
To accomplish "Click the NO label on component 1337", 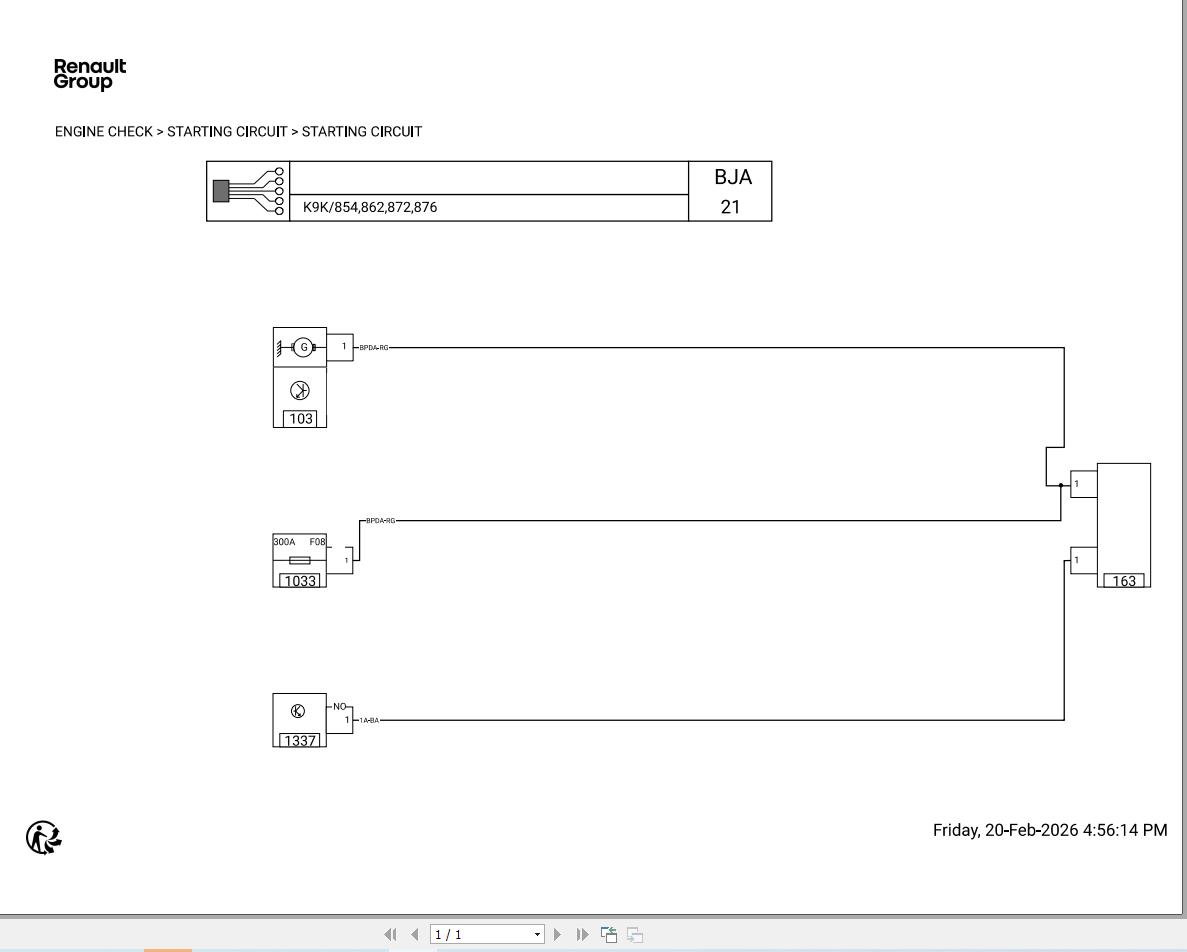I will click(x=339, y=706).
